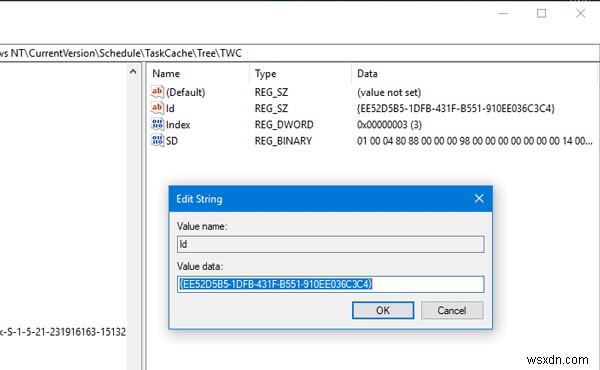Minimize the Registry Editor window
This screenshot has height=370, width=600.
(503, 13)
